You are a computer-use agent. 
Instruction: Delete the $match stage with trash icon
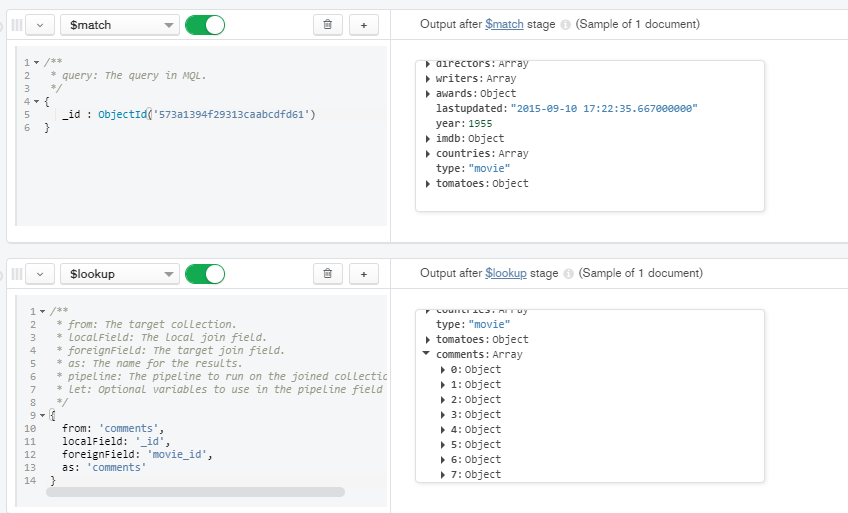click(x=328, y=24)
